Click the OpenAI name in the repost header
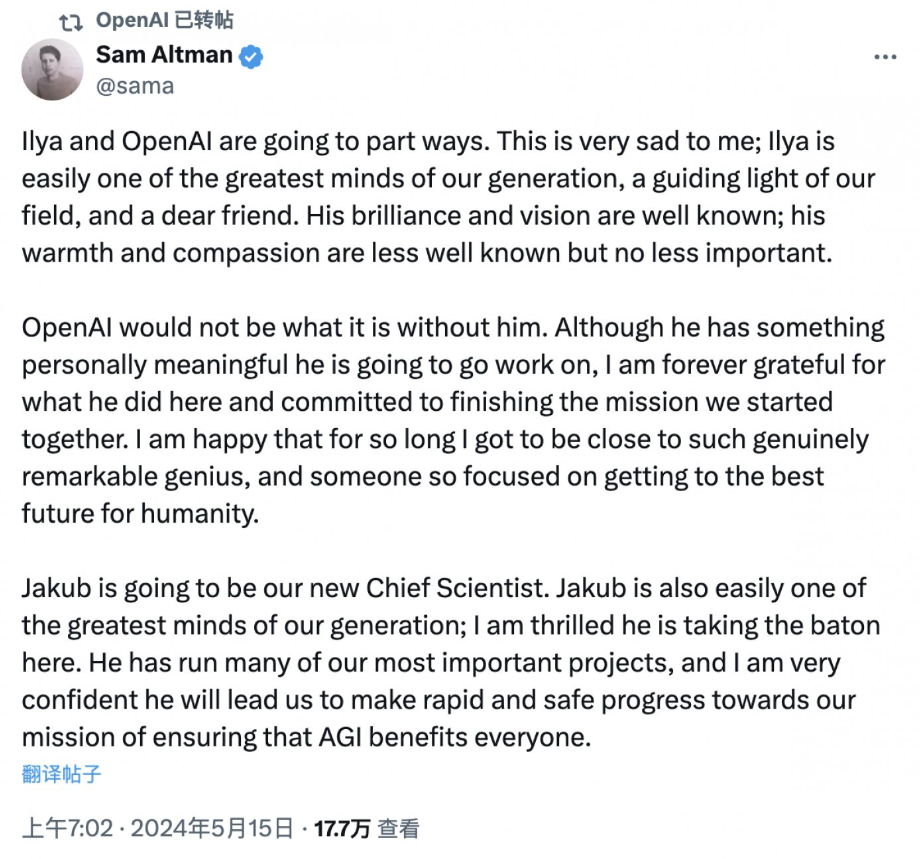 point(133,21)
